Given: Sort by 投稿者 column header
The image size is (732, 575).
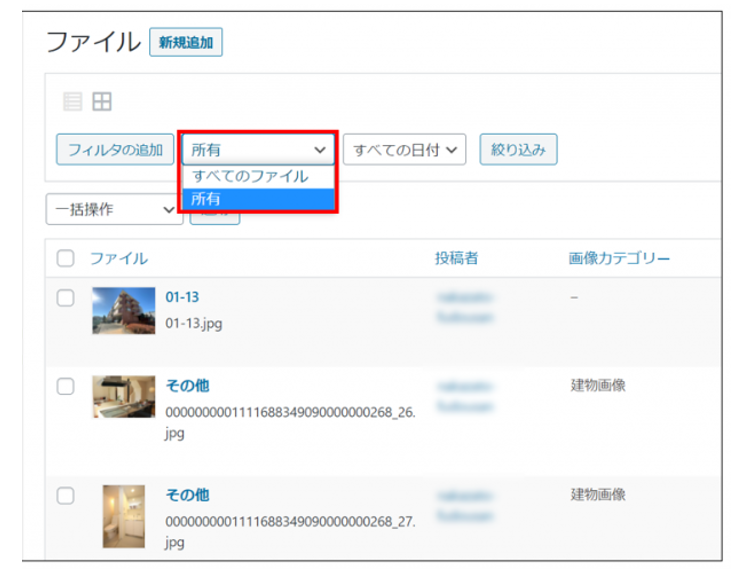Looking at the screenshot, I should (x=456, y=259).
